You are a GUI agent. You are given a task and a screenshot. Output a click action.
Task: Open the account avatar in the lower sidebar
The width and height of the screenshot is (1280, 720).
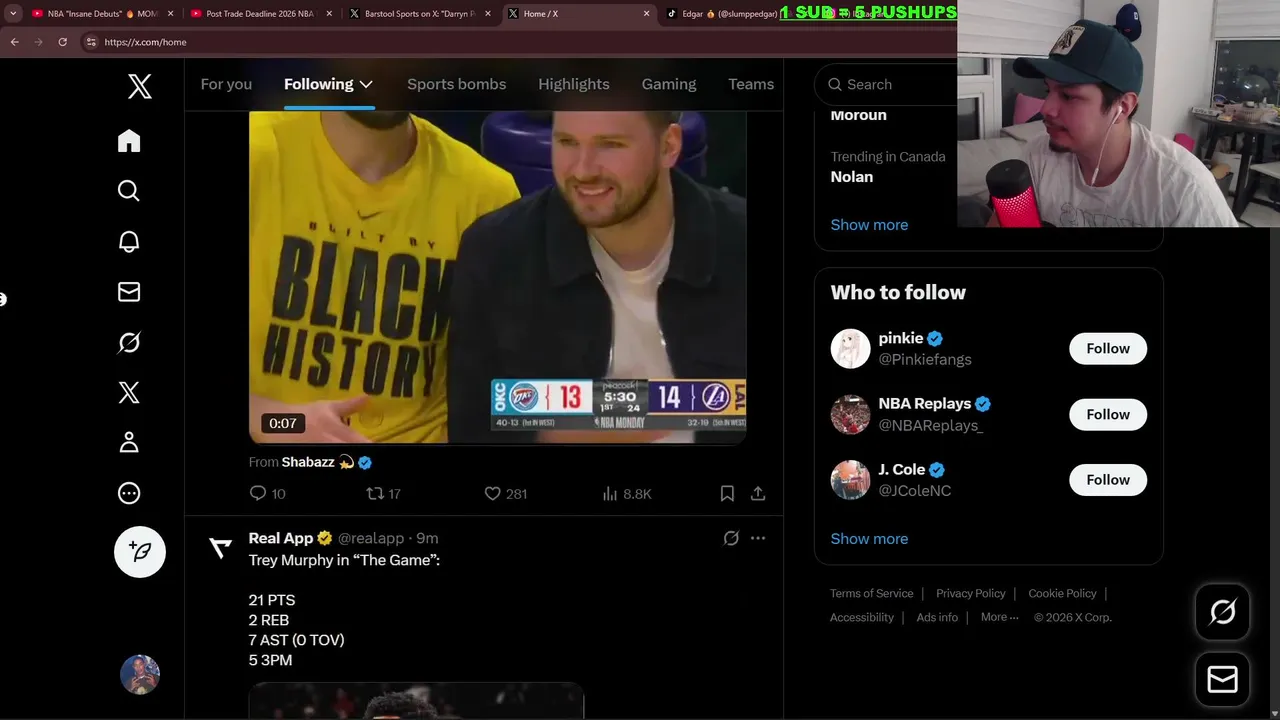[x=140, y=675]
